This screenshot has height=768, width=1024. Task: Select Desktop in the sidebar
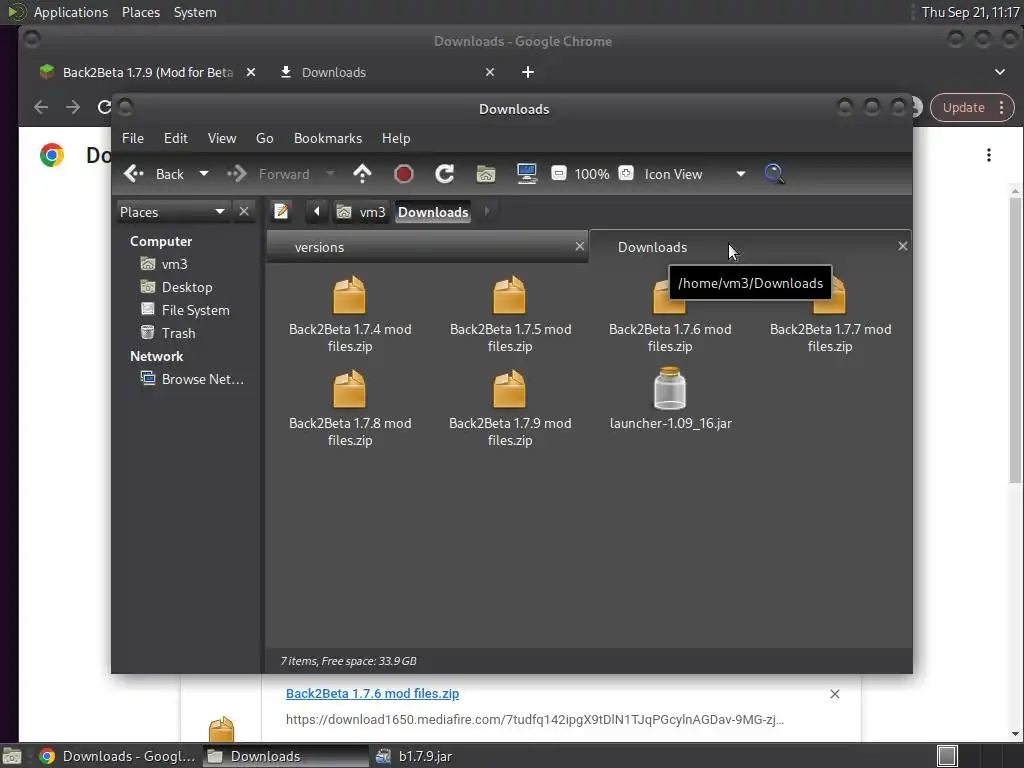point(176,287)
